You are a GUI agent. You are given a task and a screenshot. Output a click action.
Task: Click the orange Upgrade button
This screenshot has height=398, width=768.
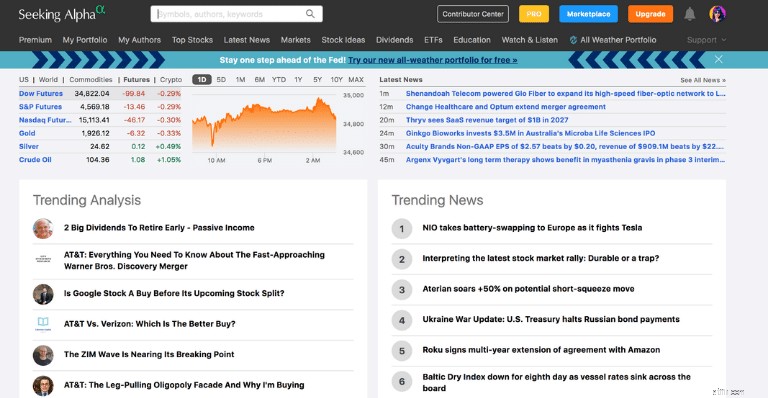click(x=650, y=14)
